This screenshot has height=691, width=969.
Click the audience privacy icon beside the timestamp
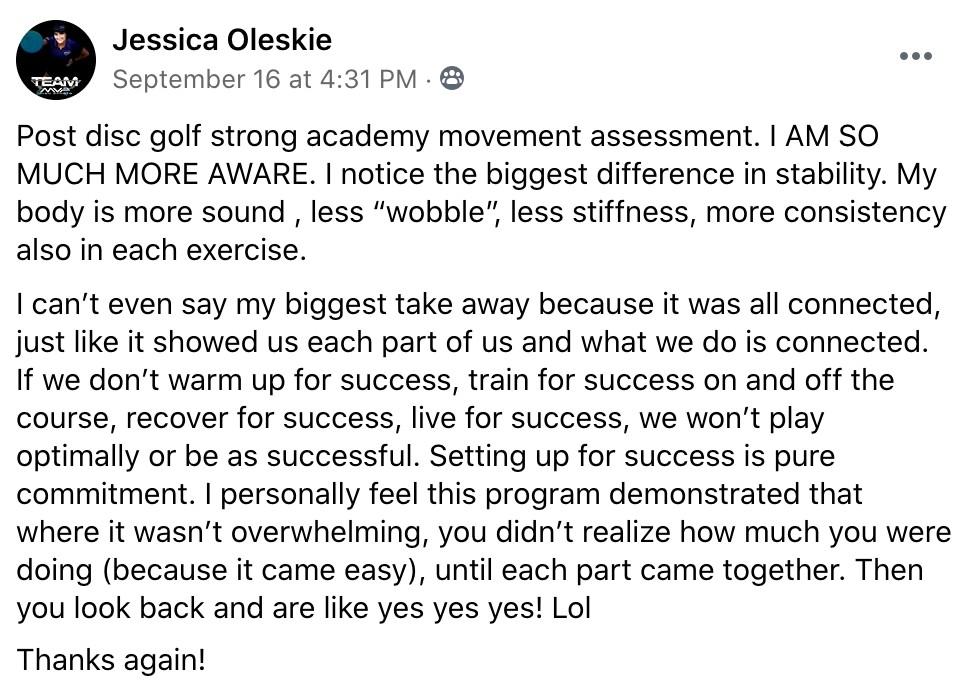coord(452,80)
